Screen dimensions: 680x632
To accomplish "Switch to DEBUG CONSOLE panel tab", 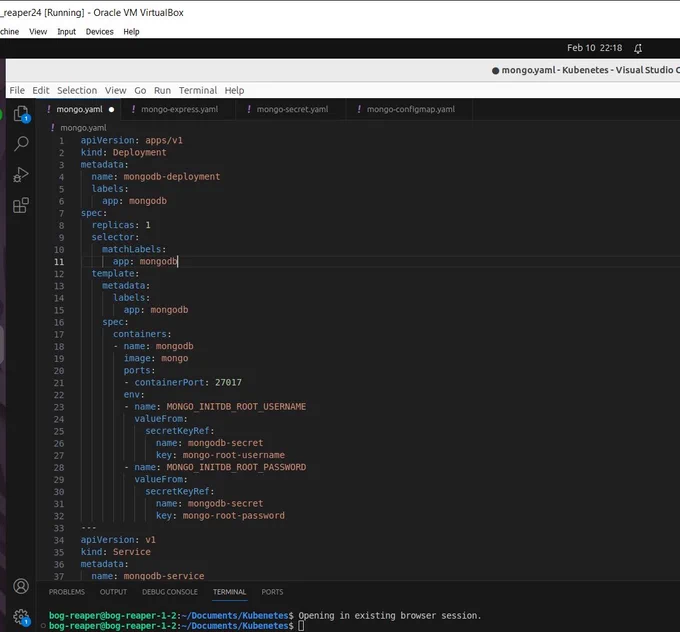I will pos(170,592).
